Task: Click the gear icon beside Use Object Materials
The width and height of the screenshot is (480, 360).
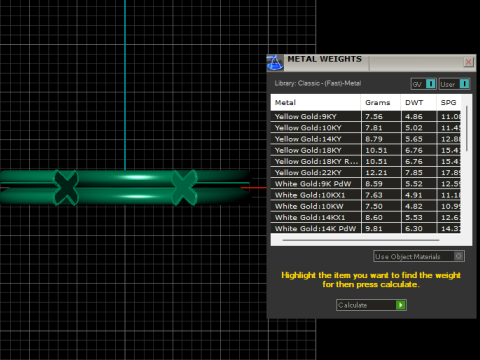Action: pyautogui.click(x=459, y=256)
